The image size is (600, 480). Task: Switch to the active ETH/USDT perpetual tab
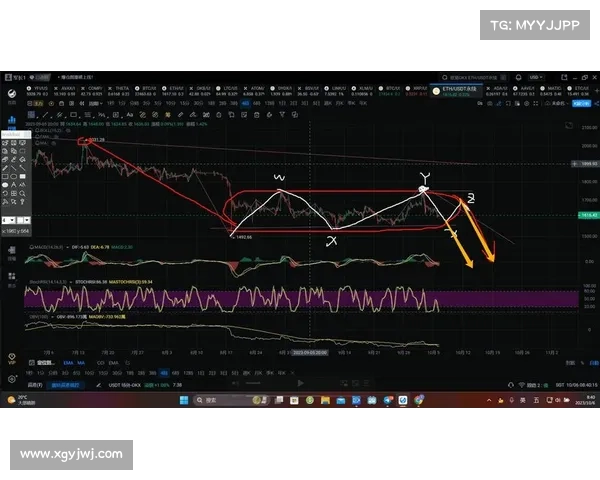(455, 91)
